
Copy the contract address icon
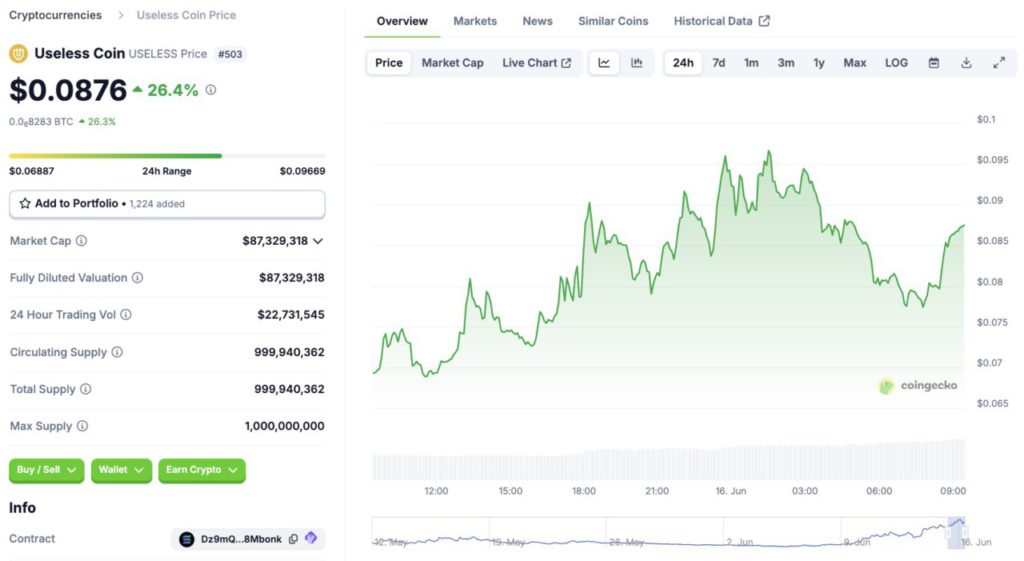click(x=293, y=539)
